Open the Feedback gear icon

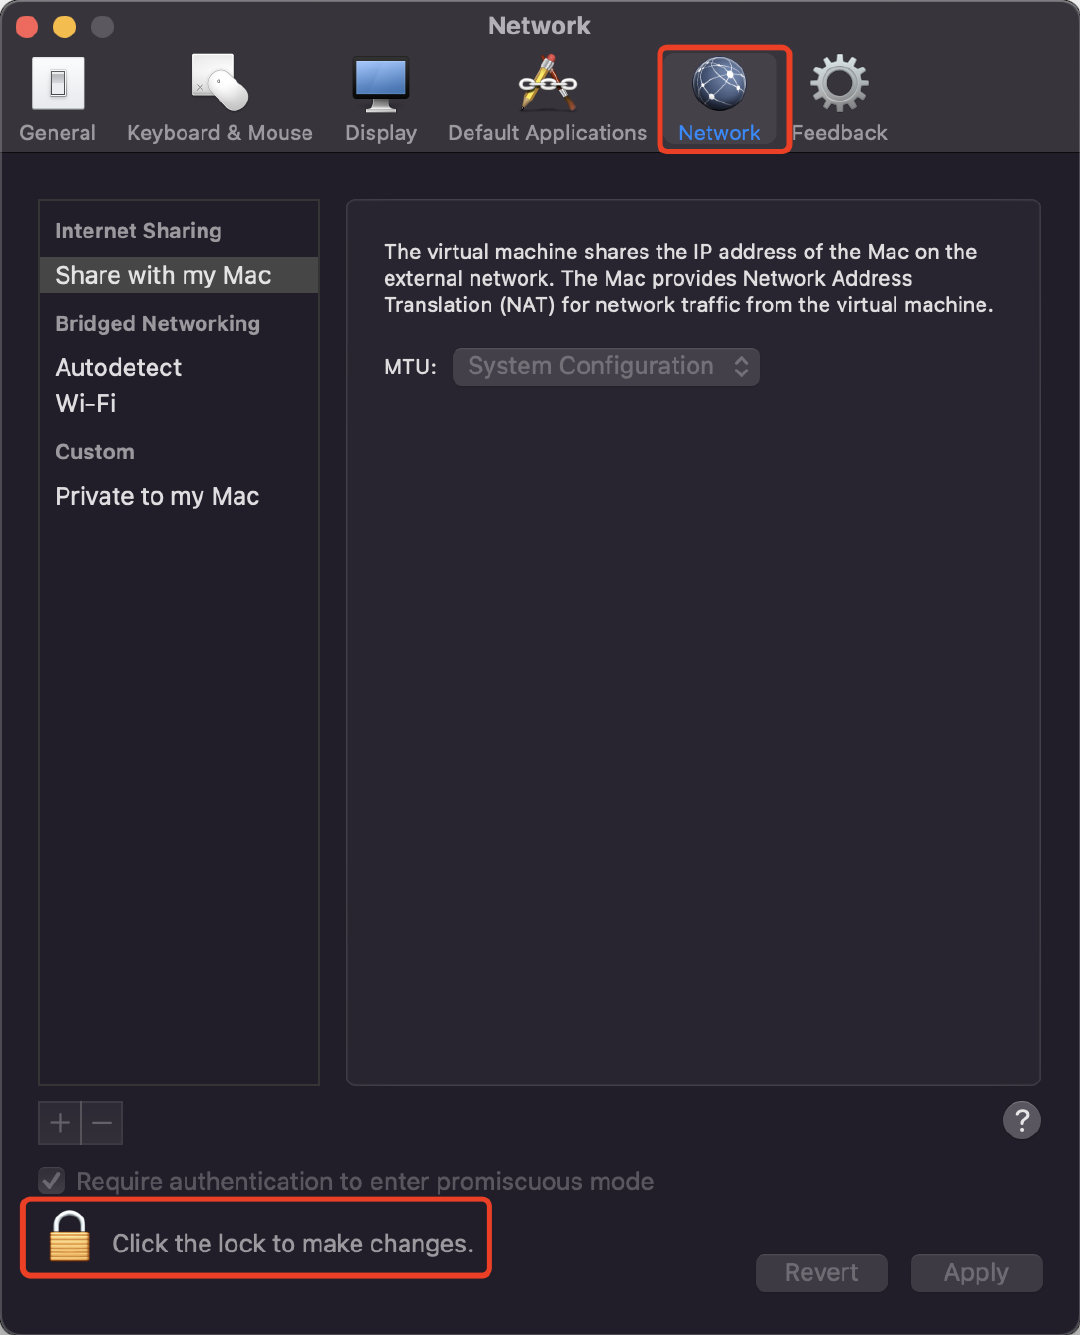[x=839, y=83]
